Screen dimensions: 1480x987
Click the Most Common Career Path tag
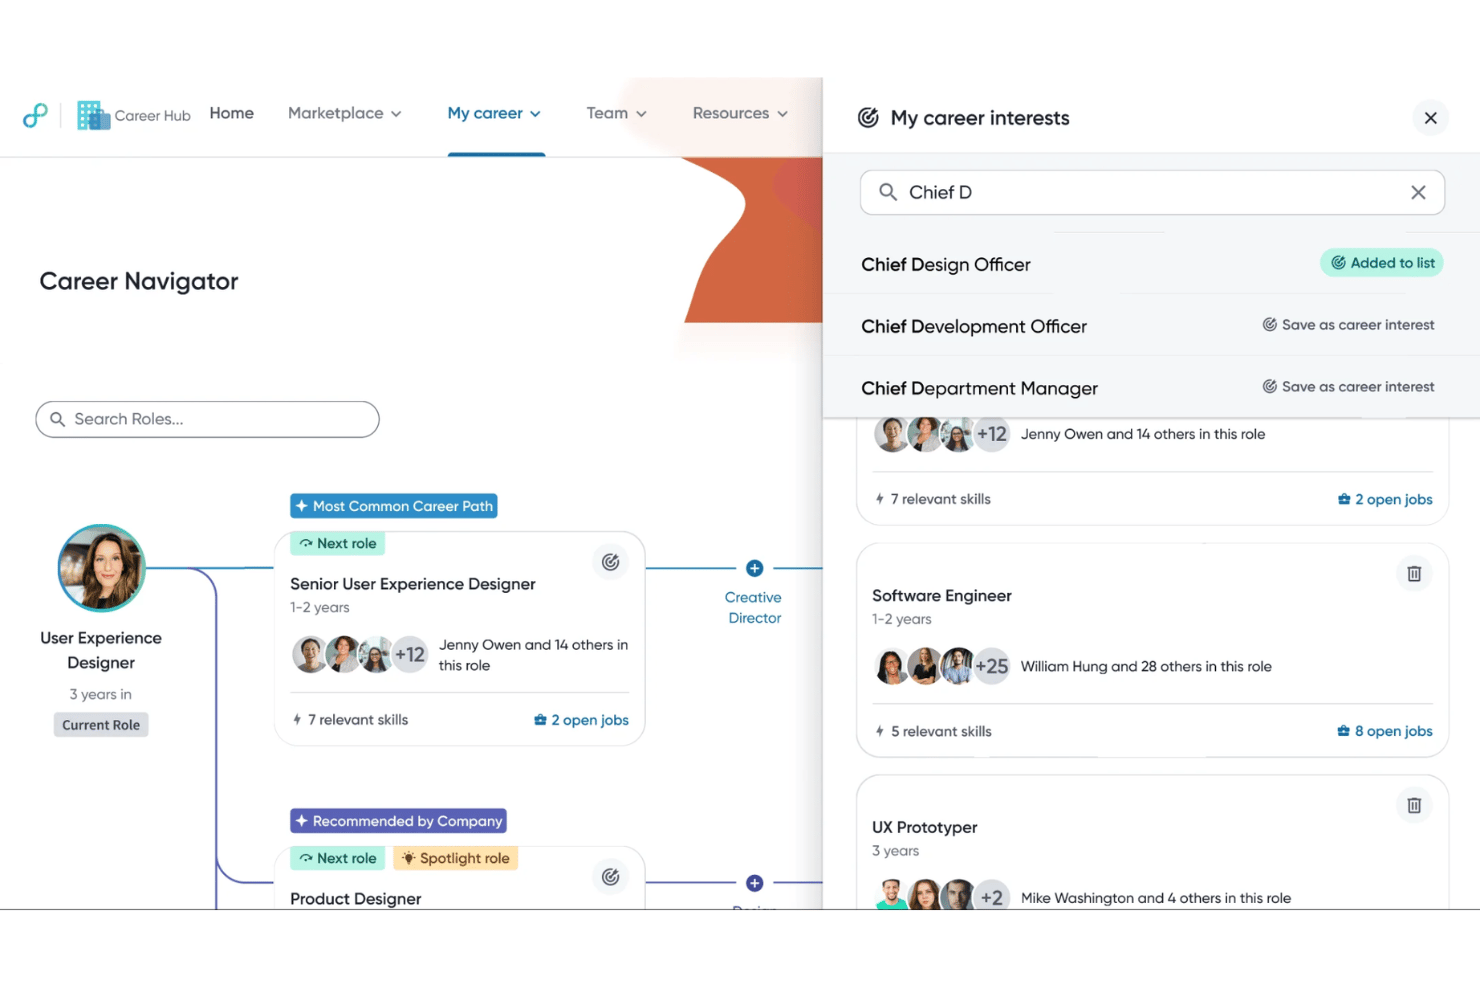394,506
